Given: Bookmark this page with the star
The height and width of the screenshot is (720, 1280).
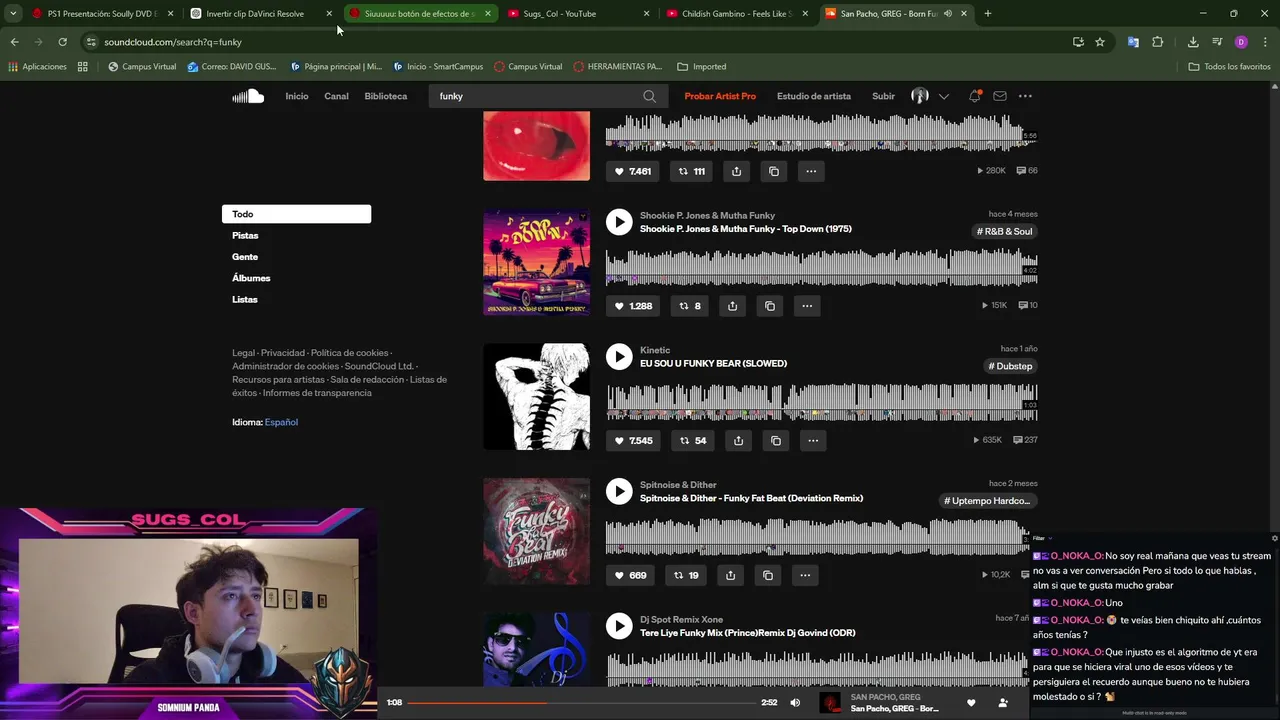Looking at the screenshot, I should [1100, 42].
